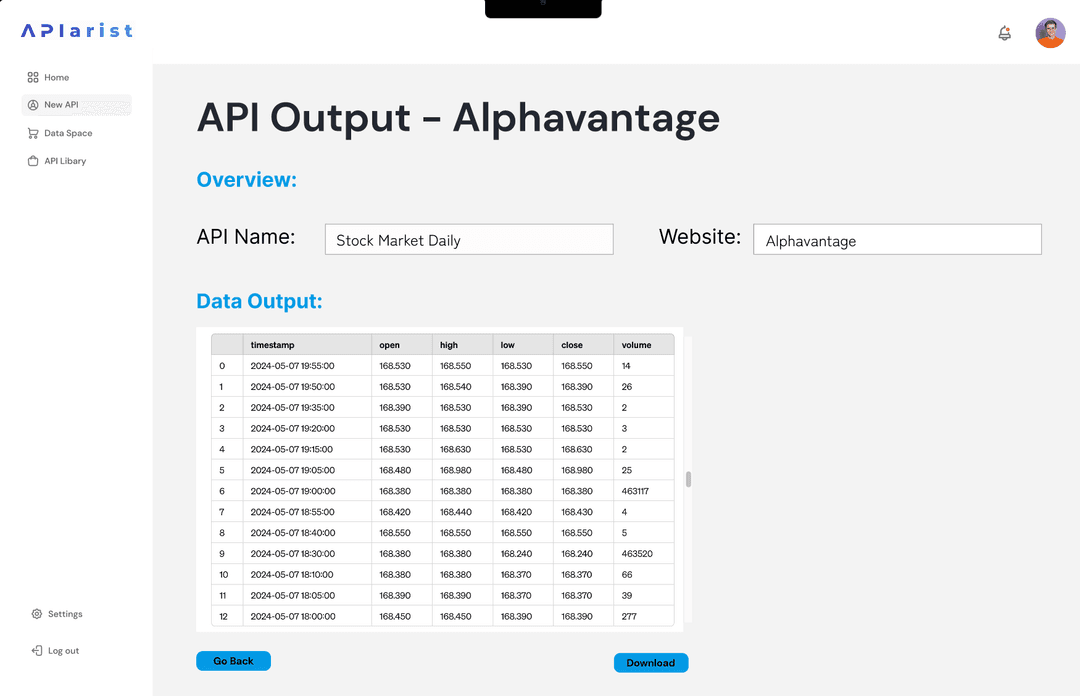Click the close column header
1080x696 pixels.
click(x=583, y=345)
